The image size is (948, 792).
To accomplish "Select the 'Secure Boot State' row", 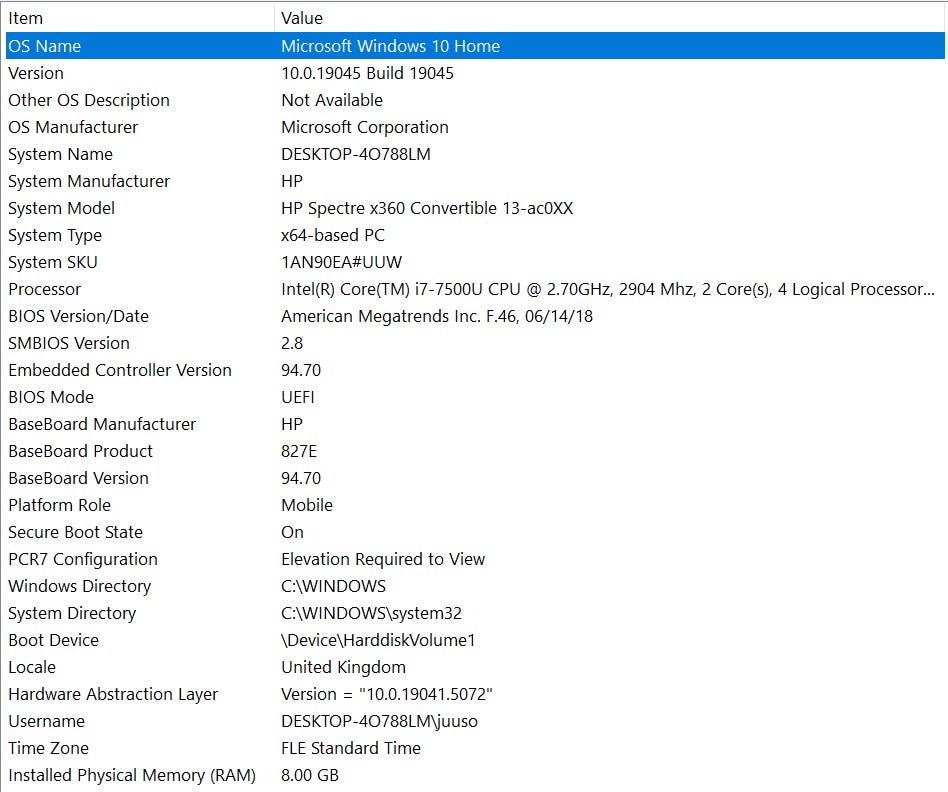I will pyautogui.click(x=76, y=532).
